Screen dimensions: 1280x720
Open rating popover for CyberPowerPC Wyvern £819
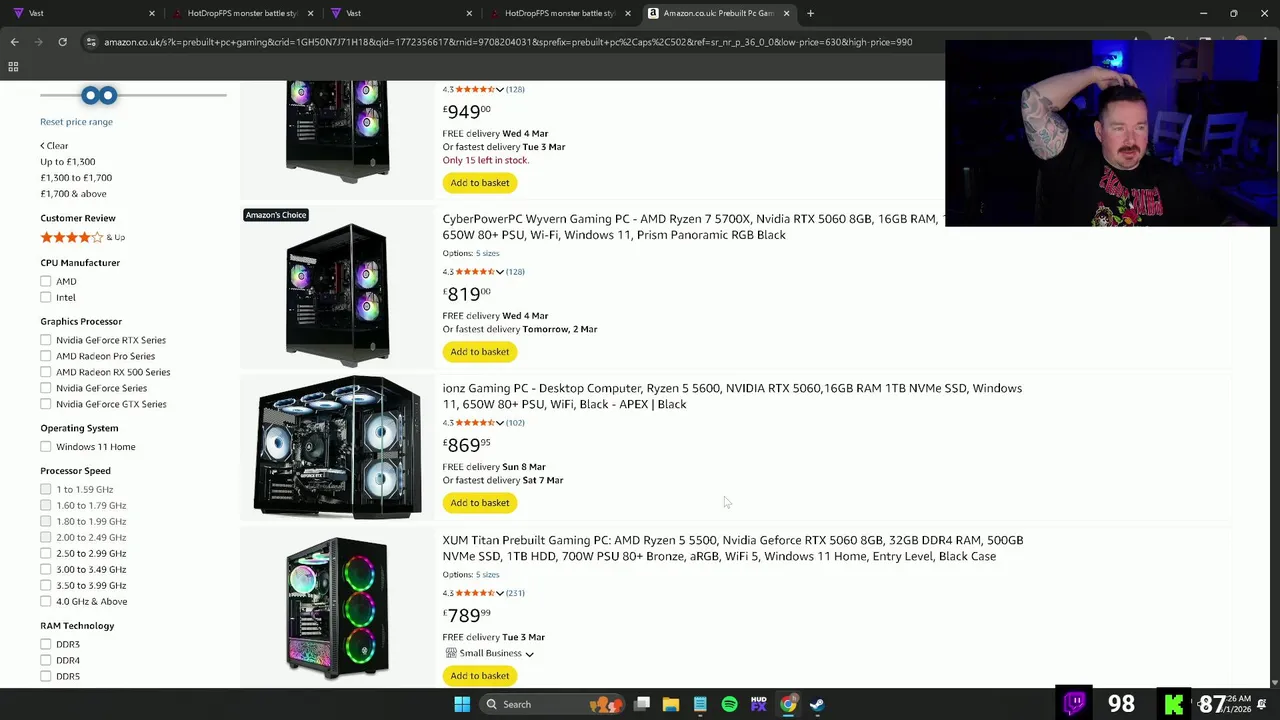(x=500, y=272)
